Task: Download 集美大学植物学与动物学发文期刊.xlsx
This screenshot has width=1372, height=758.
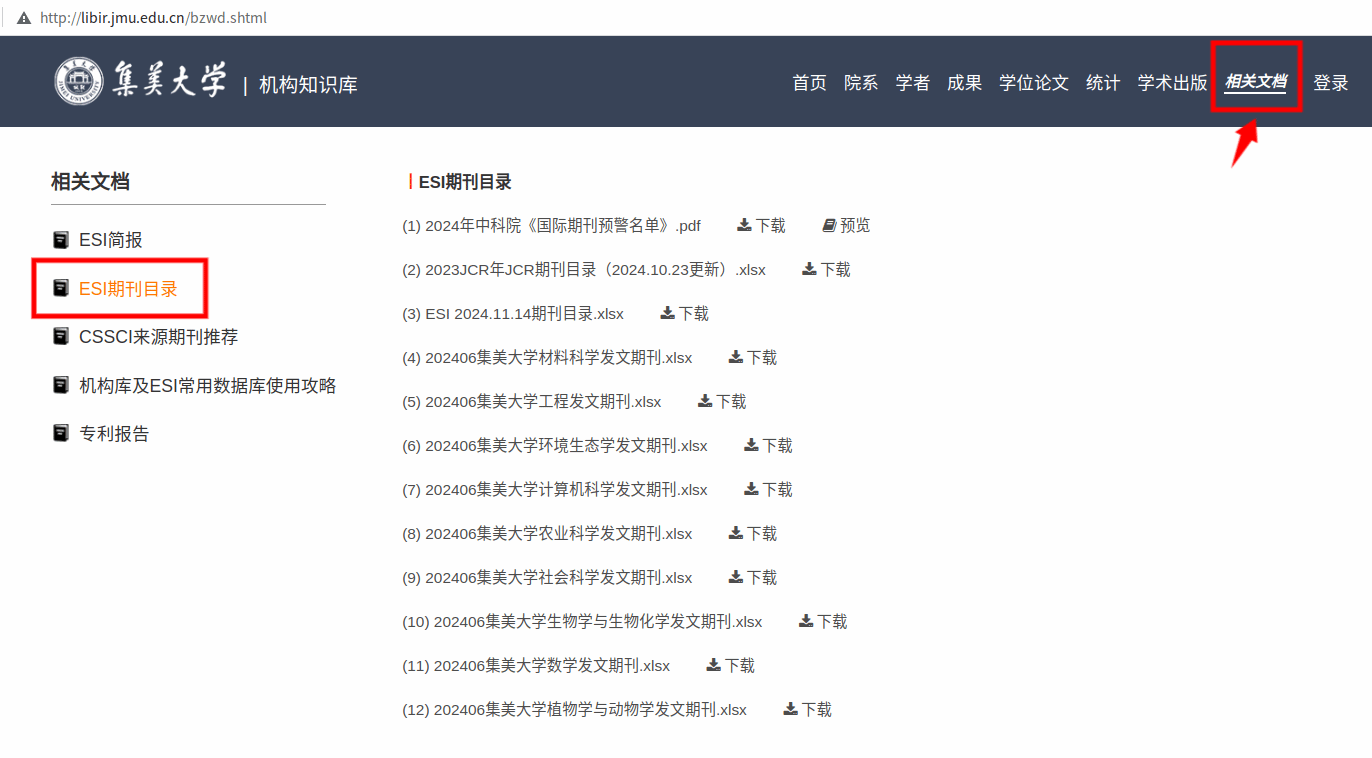Action: [x=807, y=710]
